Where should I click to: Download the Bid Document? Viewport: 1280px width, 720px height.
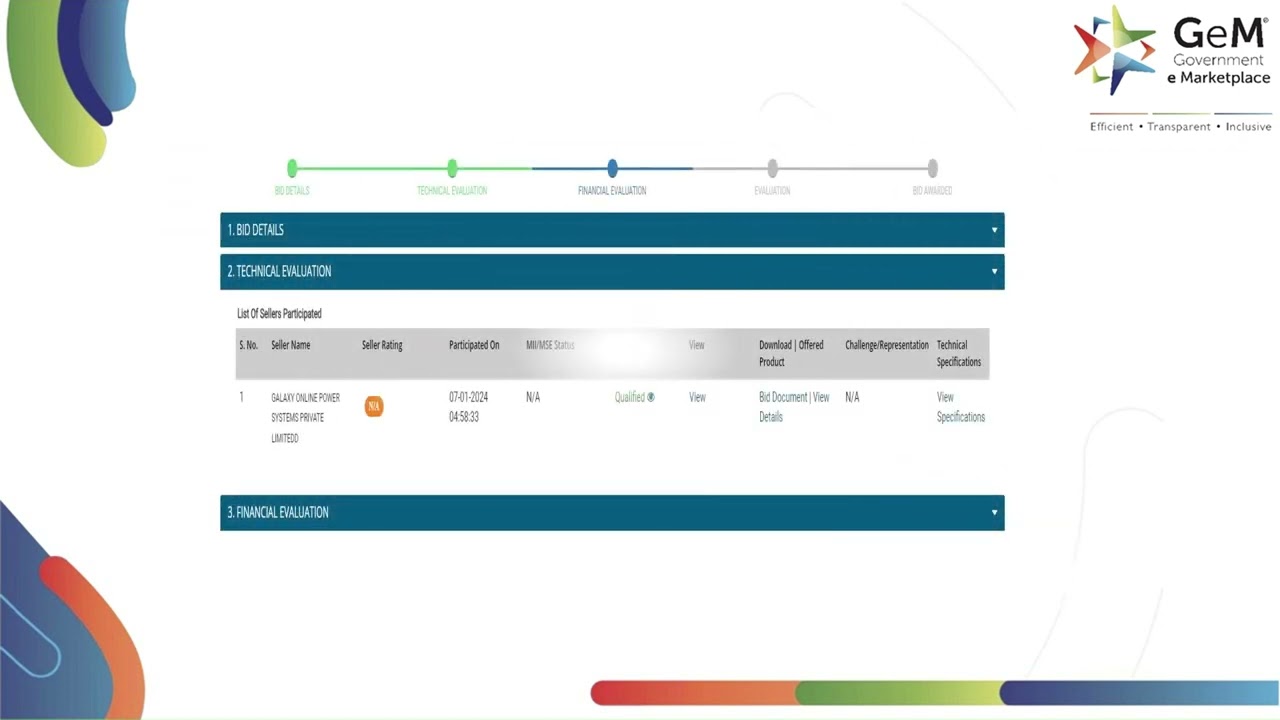(783, 397)
